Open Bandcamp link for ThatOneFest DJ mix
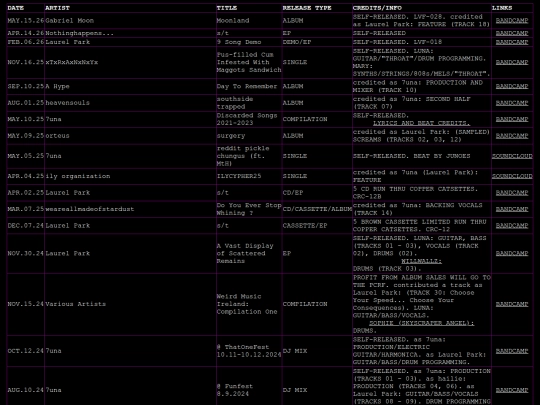 point(512,351)
